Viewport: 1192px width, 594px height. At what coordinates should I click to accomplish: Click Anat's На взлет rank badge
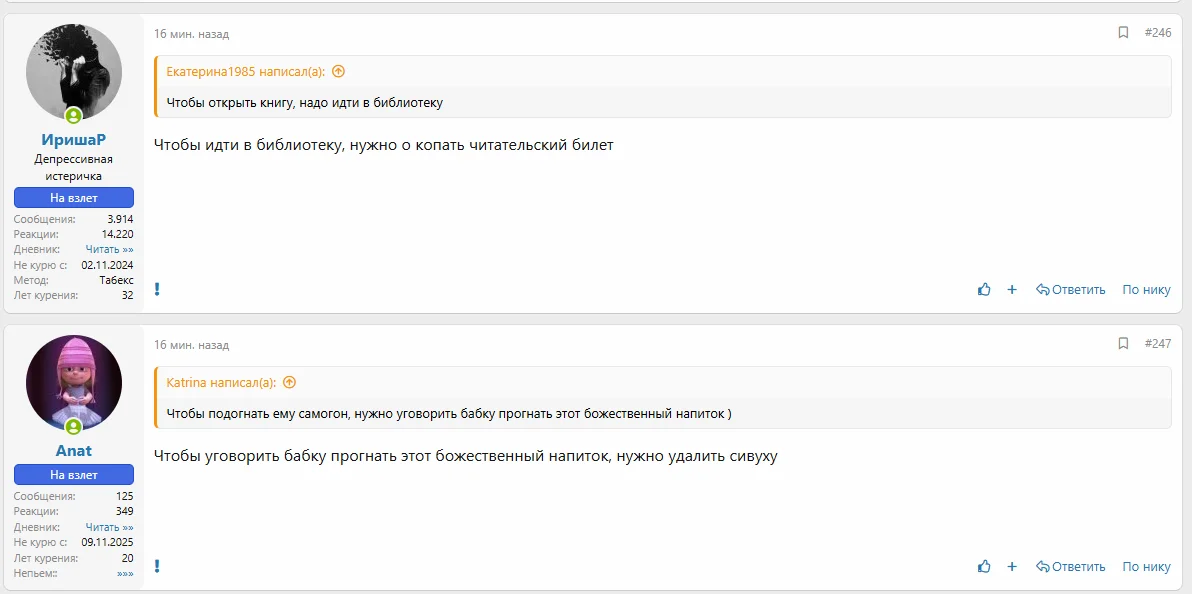coord(74,475)
